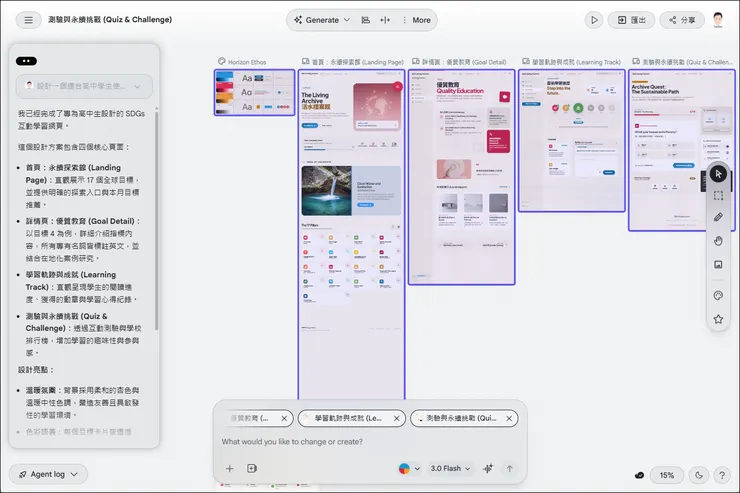Select the pencil edit tool
The width and height of the screenshot is (740, 493).
click(718, 217)
